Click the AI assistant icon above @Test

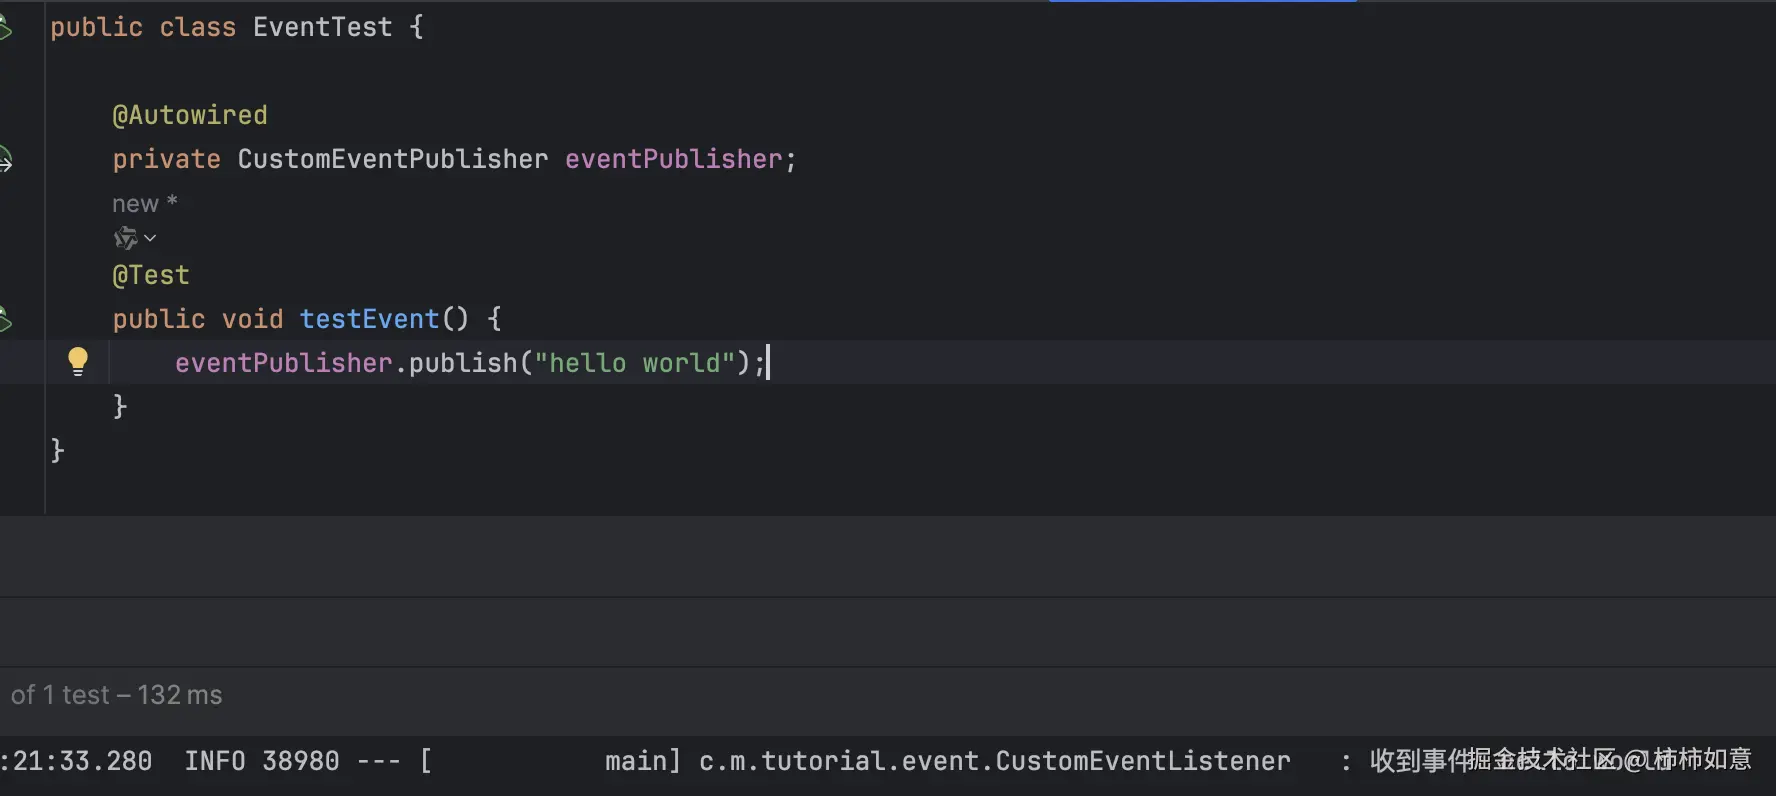(x=125, y=238)
